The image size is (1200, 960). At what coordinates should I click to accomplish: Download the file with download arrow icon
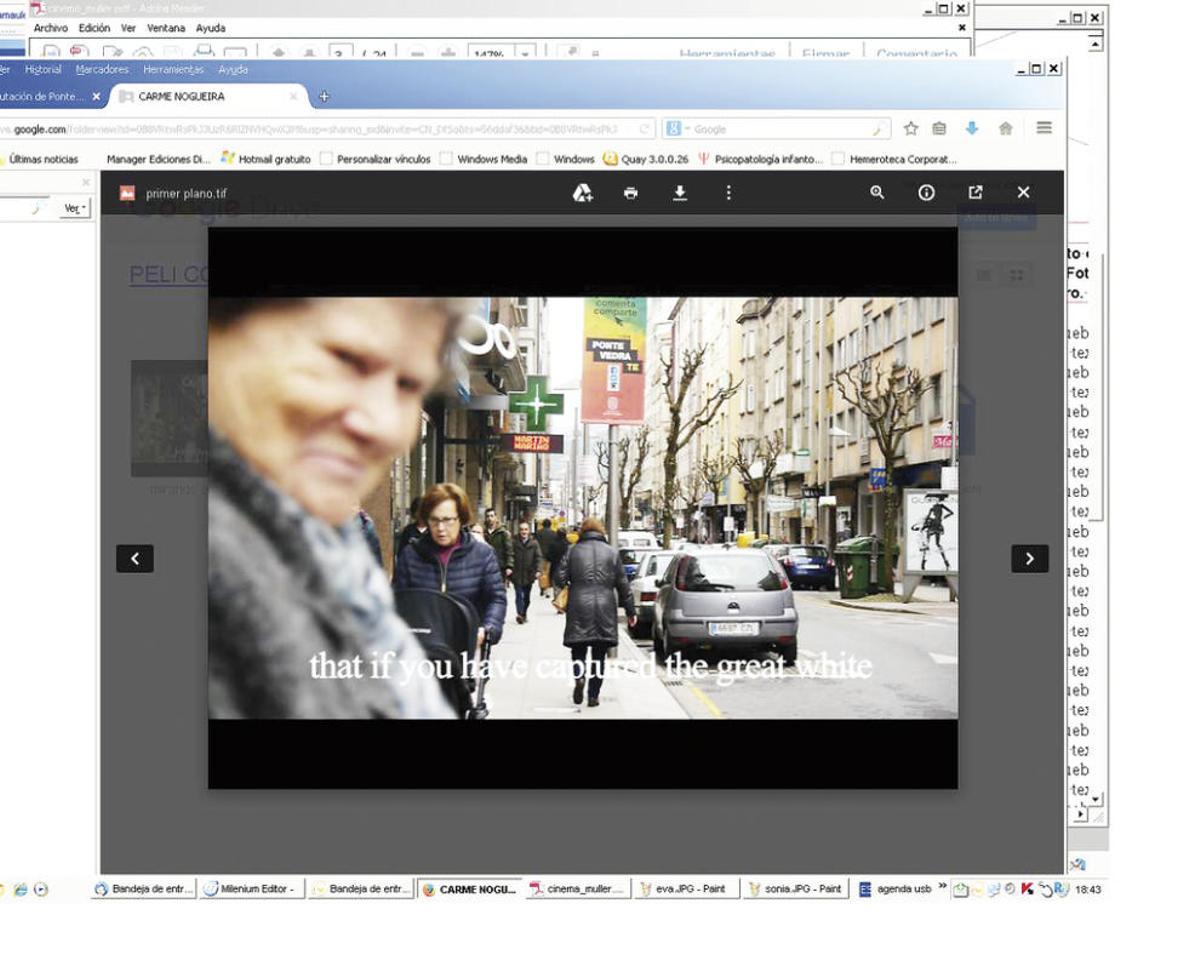(x=679, y=193)
